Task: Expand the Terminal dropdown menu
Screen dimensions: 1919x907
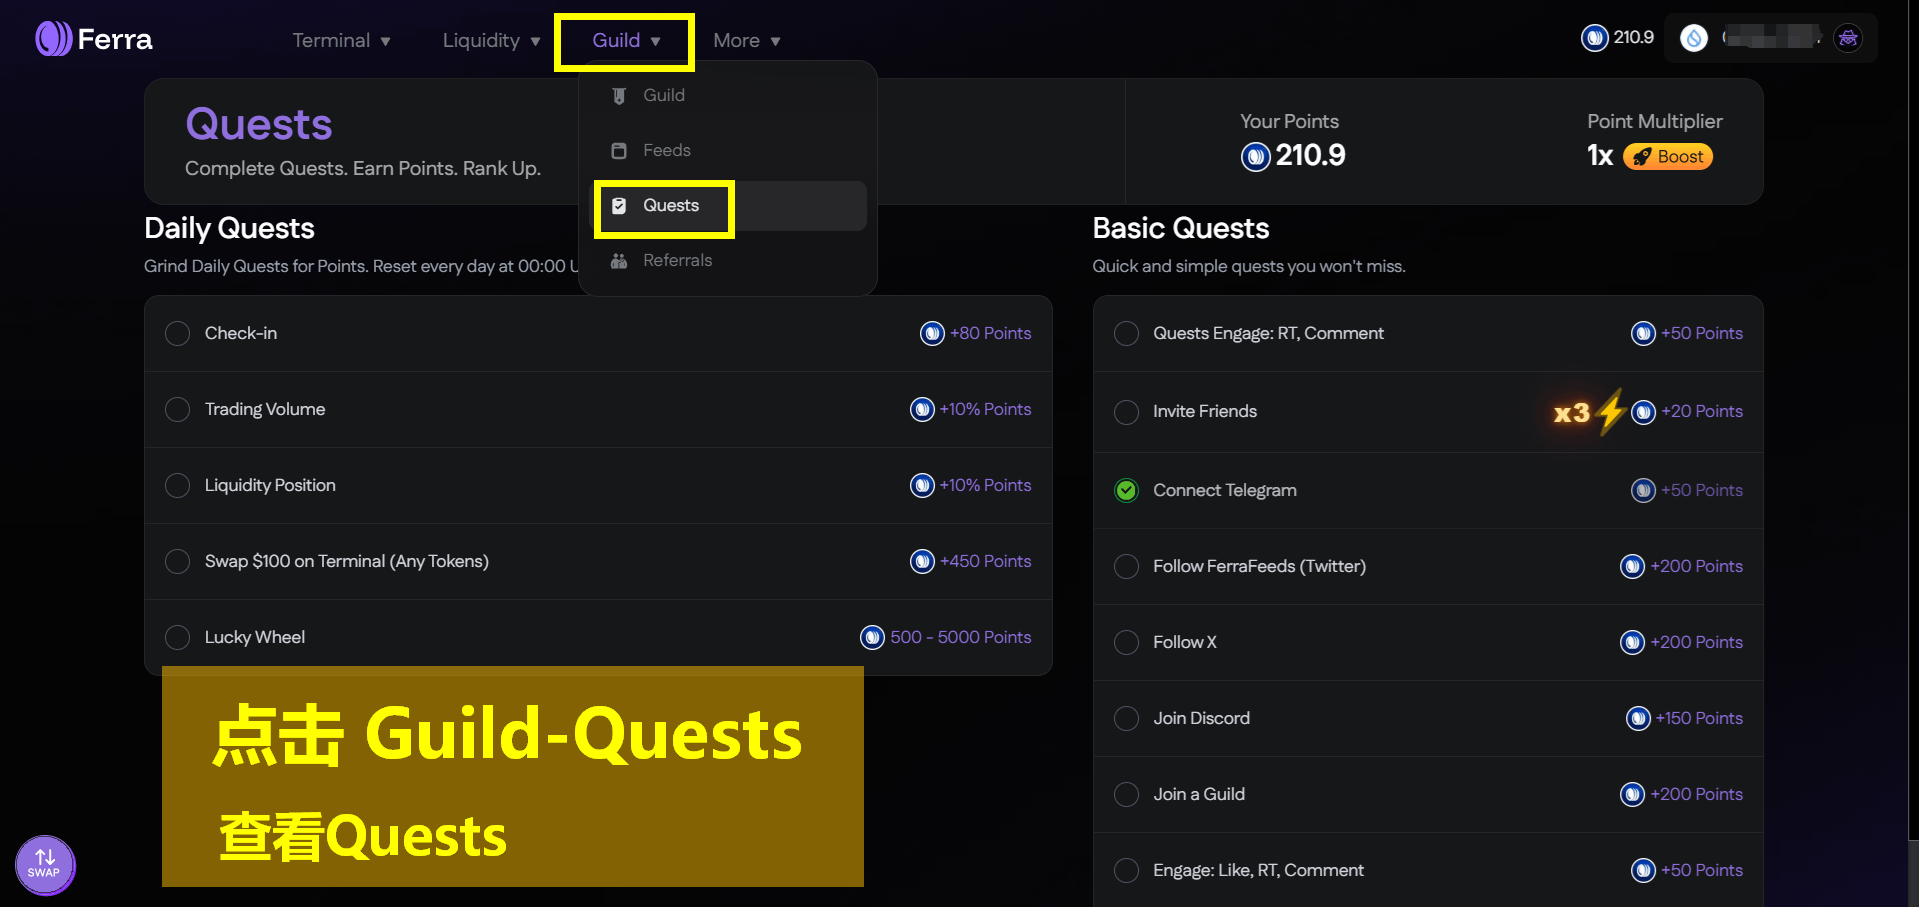Action: tap(341, 40)
